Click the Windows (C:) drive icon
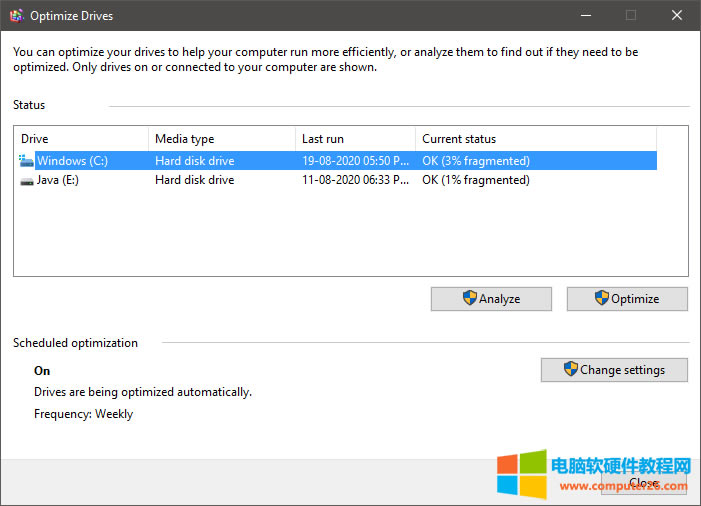This screenshot has width=701, height=506. [26, 160]
